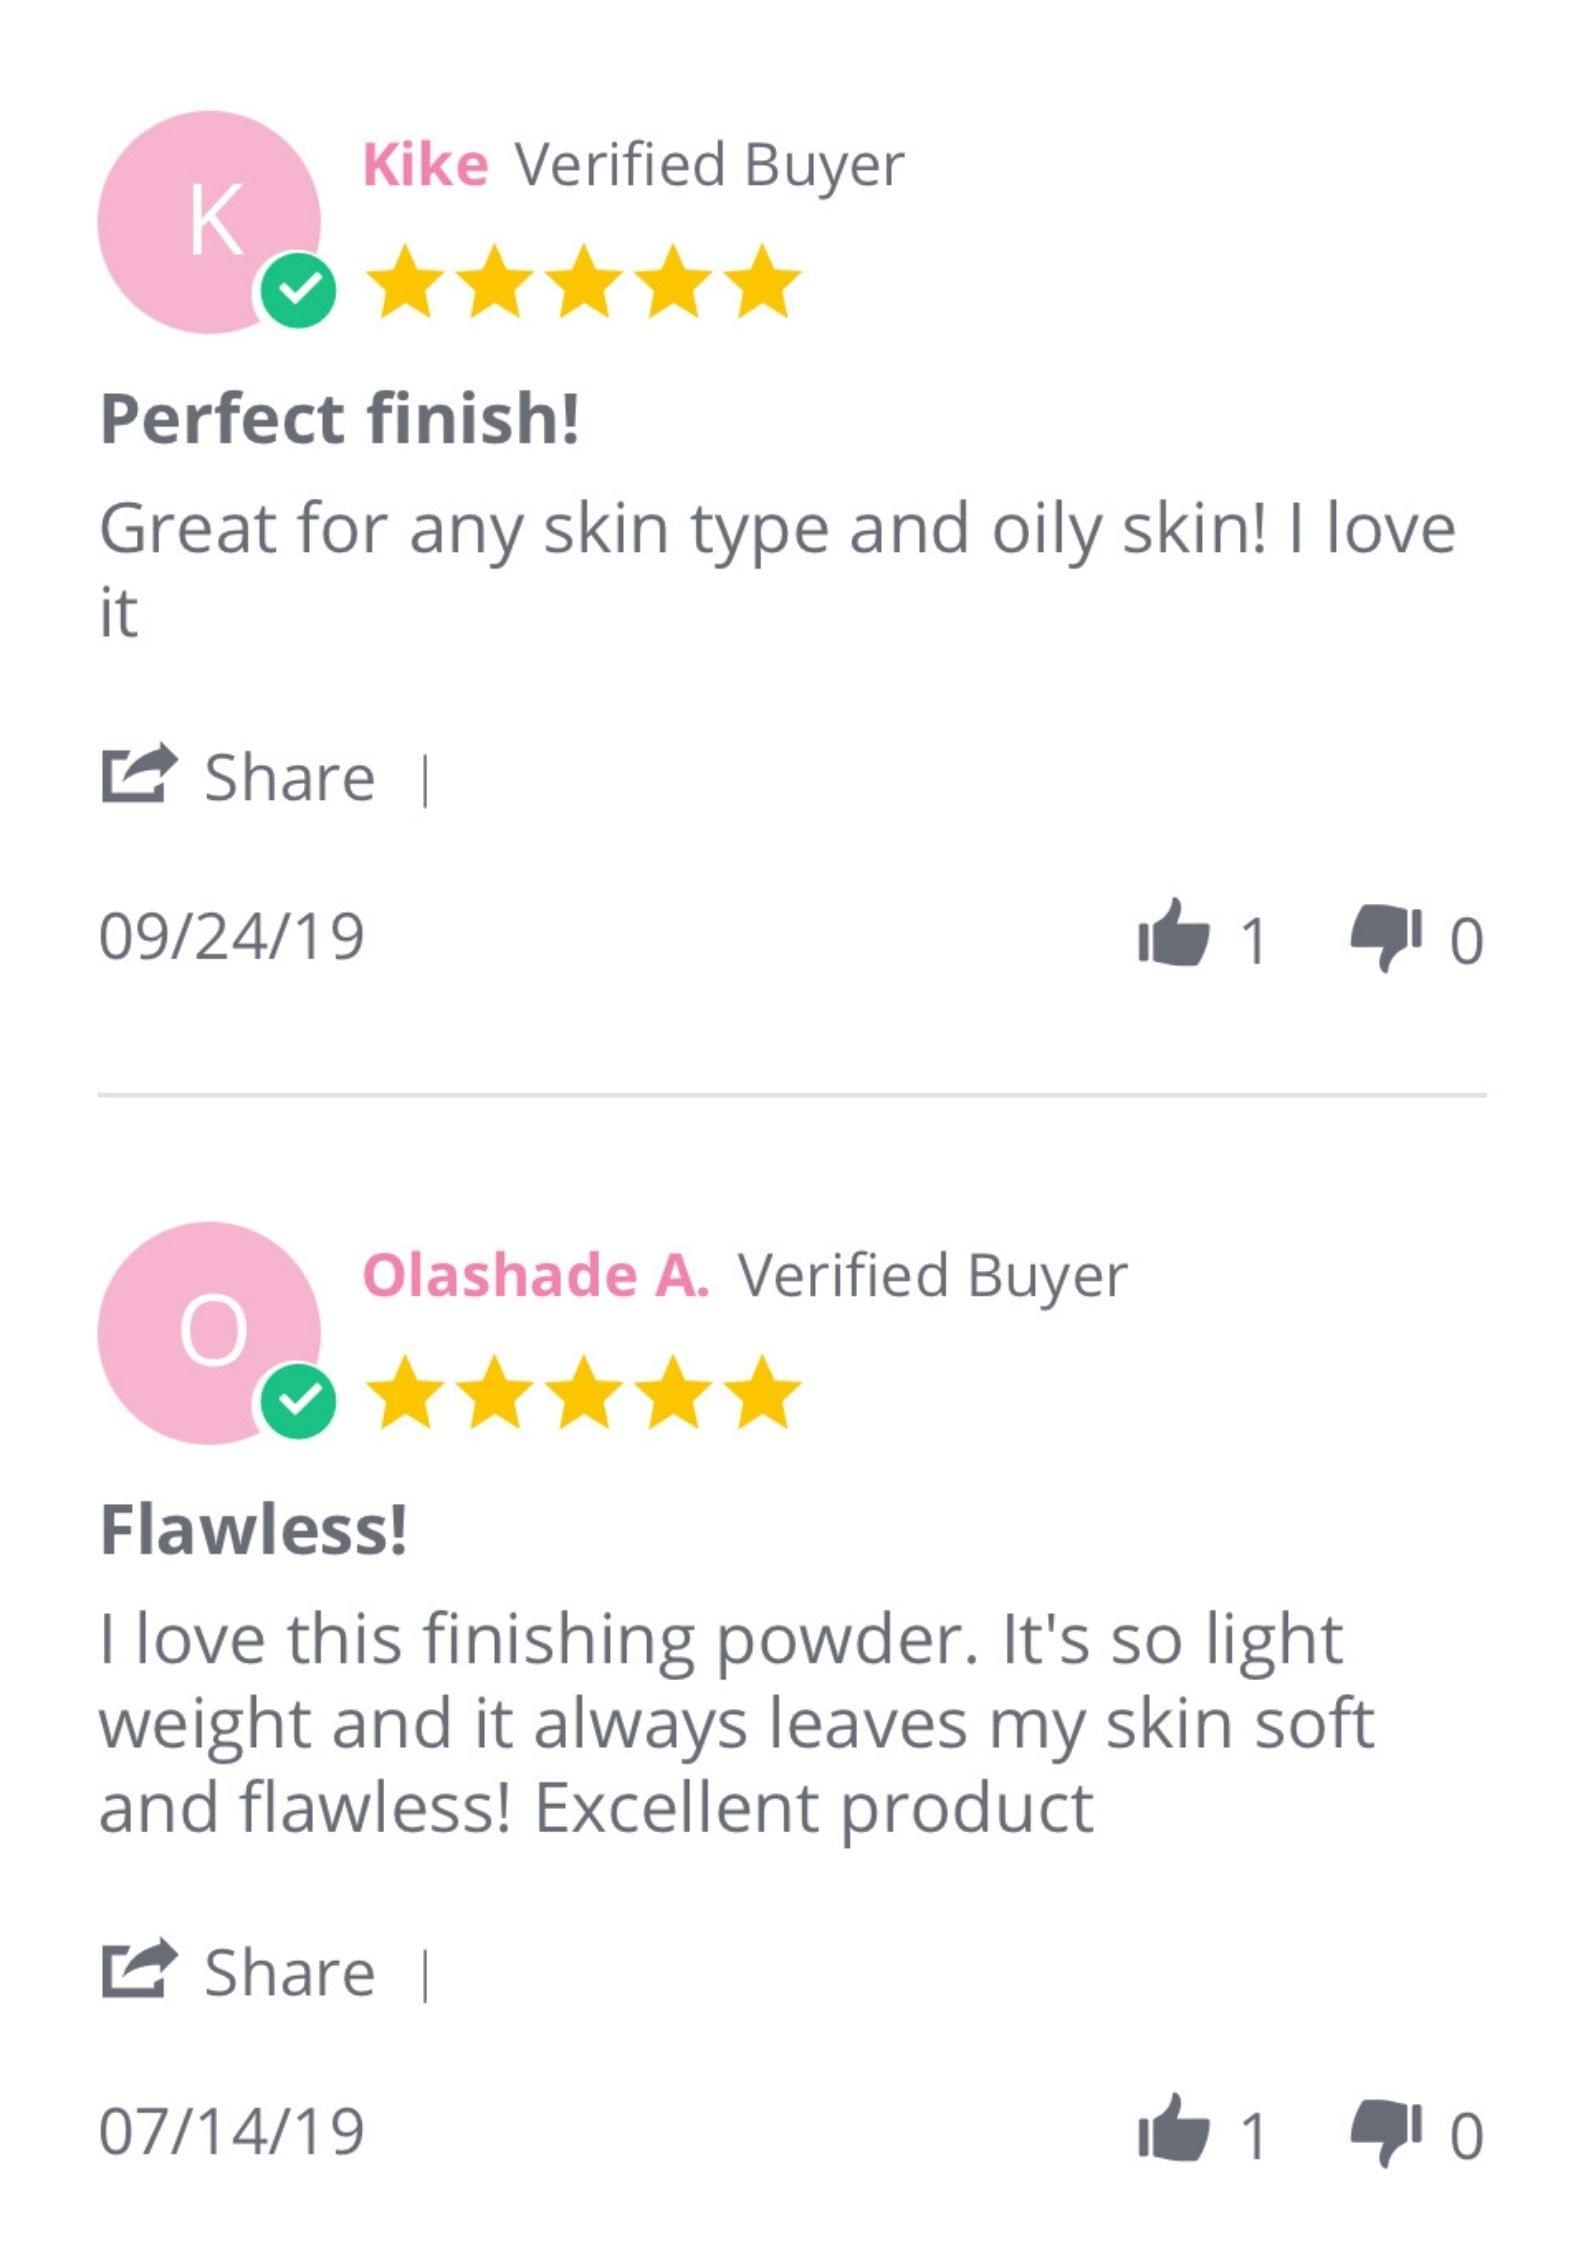Click share icon under Olashade's review
Viewport: 1587px width, 2245px height.
pyautogui.click(x=139, y=1971)
